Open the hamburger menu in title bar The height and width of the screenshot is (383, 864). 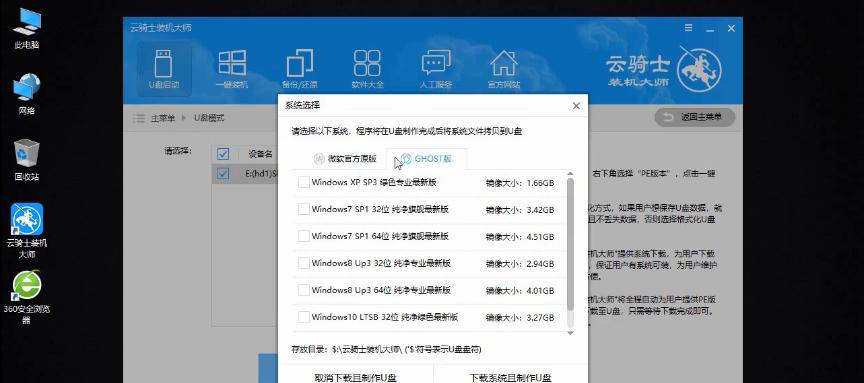point(689,28)
